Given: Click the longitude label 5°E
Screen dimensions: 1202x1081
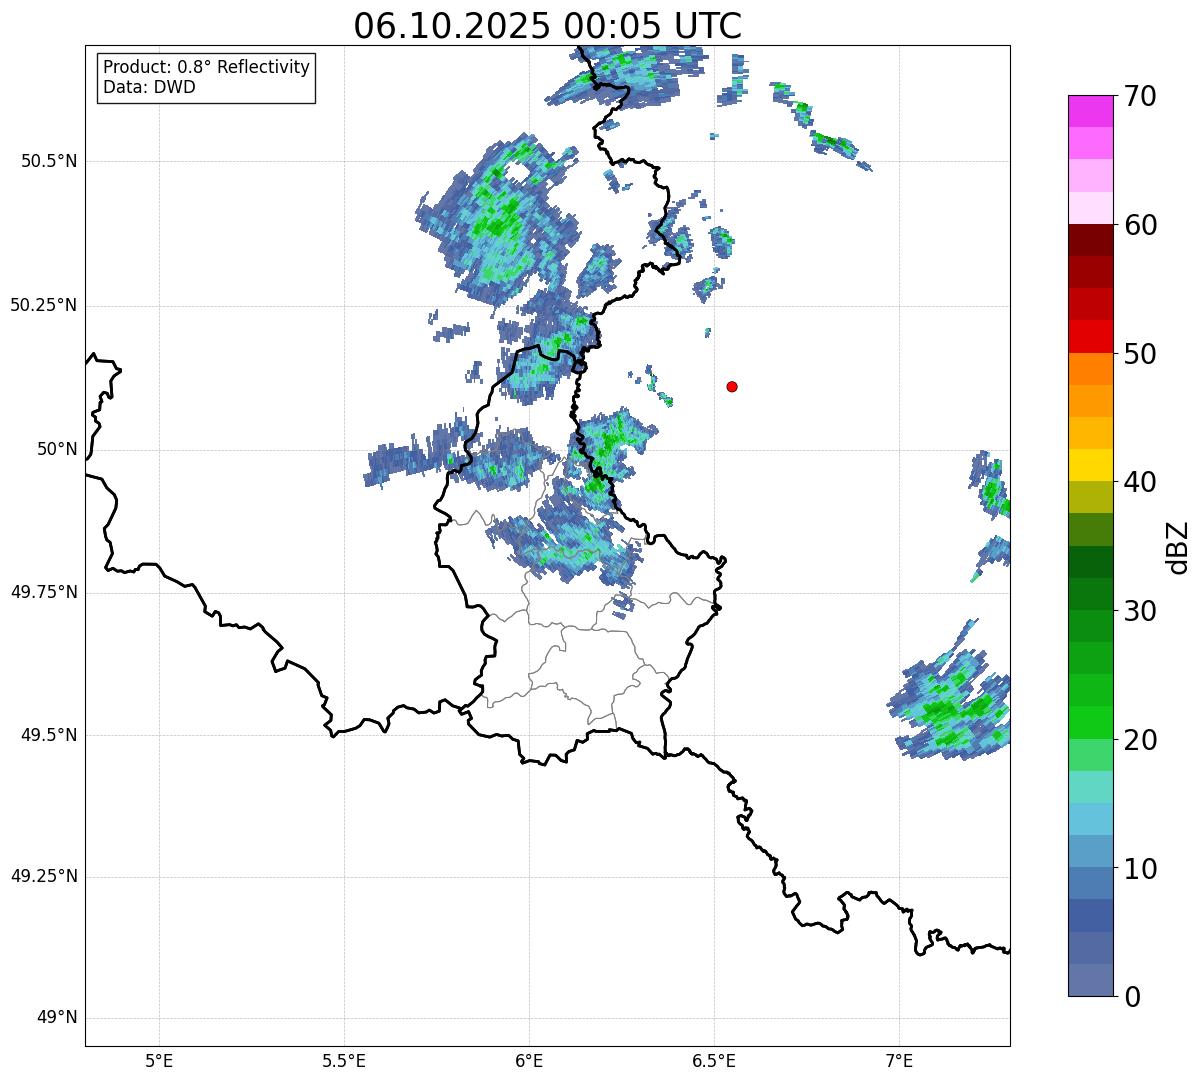Looking at the screenshot, I should tap(159, 1060).
